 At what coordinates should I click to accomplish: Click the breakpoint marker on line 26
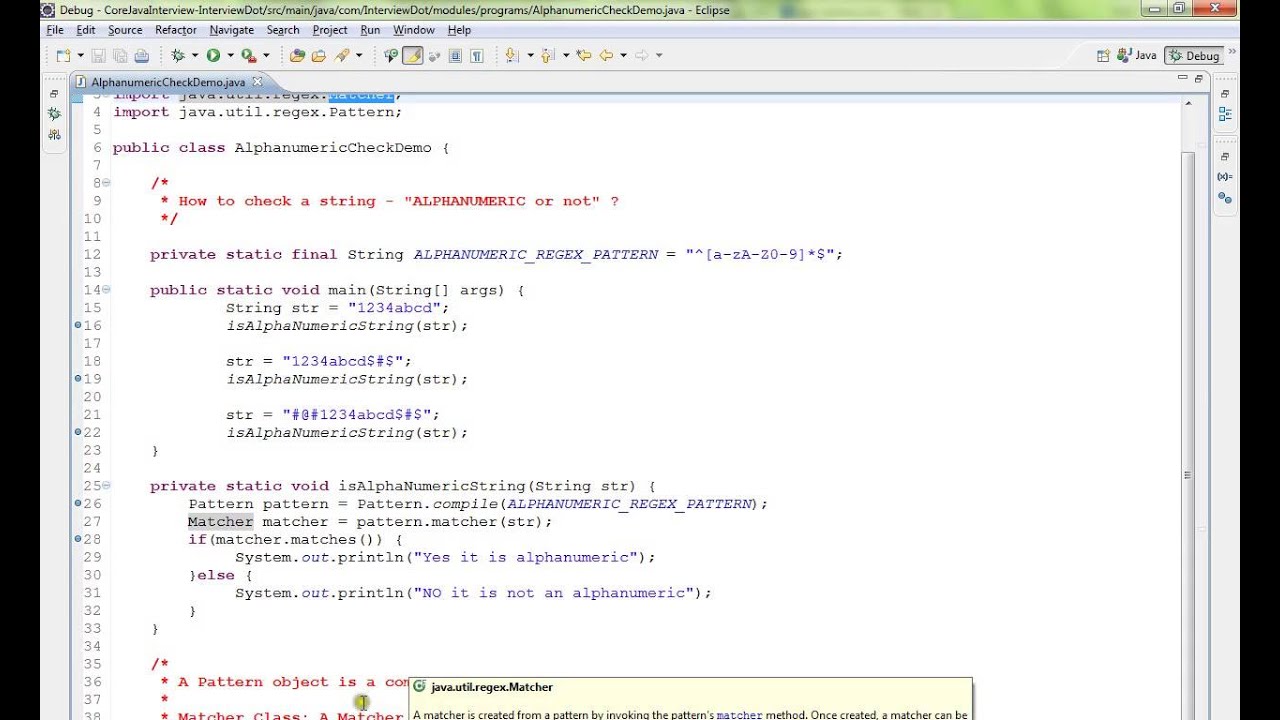(78, 503)
